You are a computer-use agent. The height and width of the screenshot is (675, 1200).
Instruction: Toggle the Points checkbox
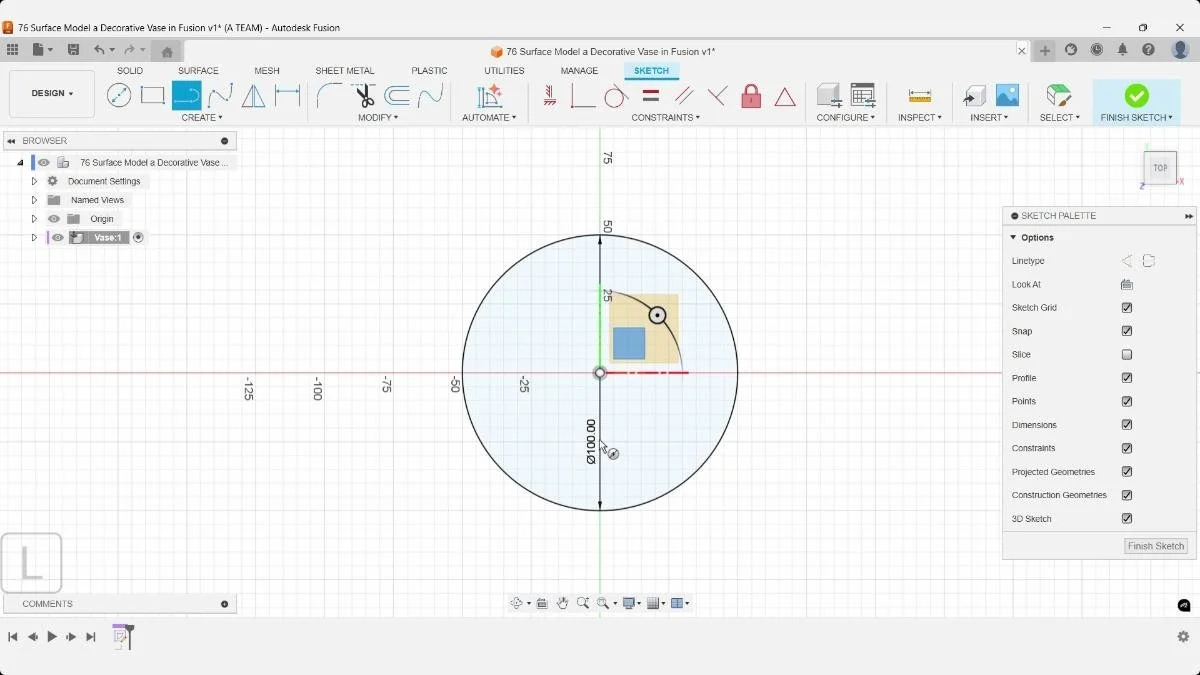[x=1127, y=402]
